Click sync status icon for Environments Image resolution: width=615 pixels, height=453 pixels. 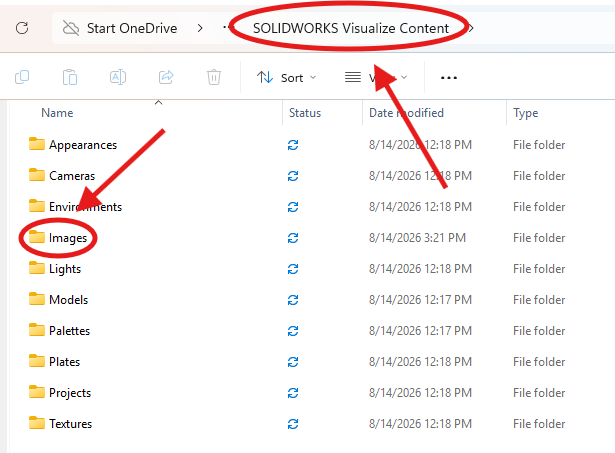(293, 207)
